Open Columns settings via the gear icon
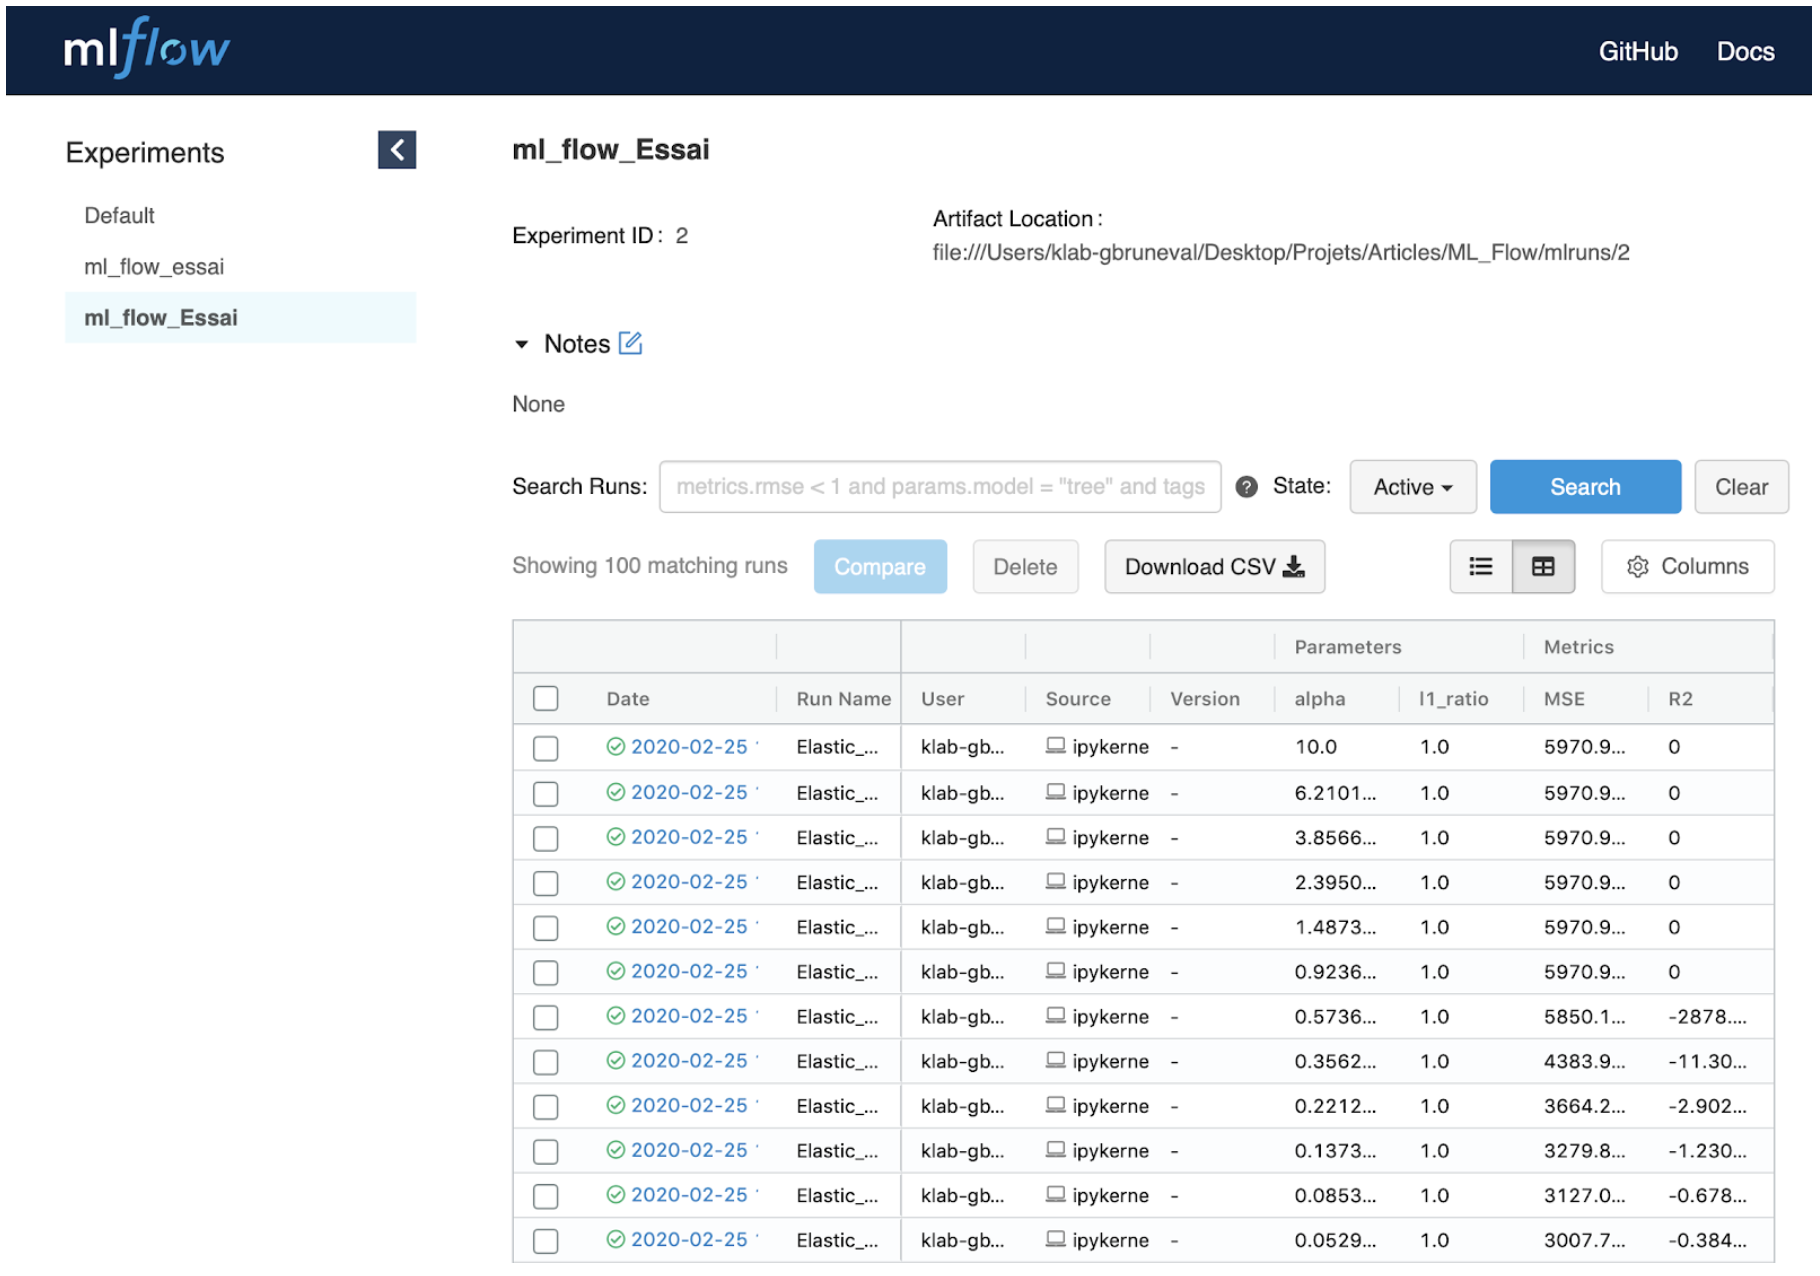This screenshot has width=1820, height=1276. click(x=1637, y=566)
